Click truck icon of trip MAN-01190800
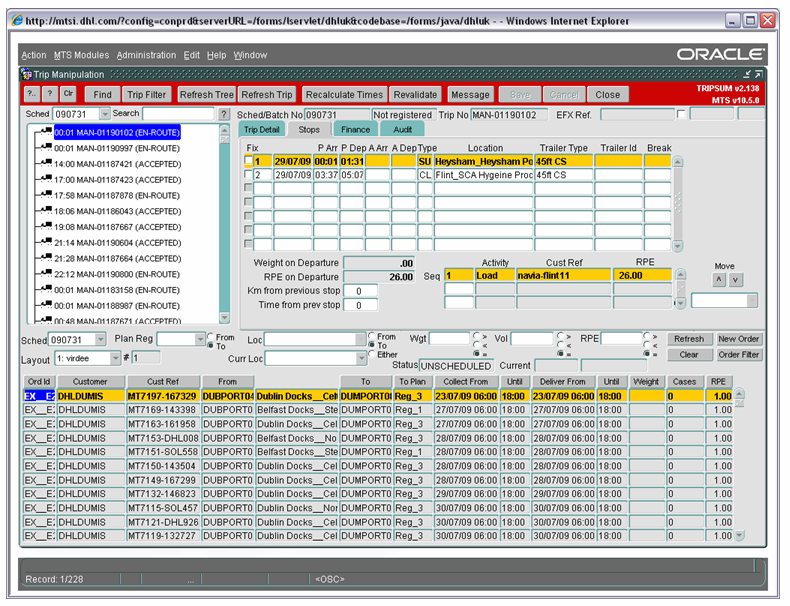 coord(46,273)
